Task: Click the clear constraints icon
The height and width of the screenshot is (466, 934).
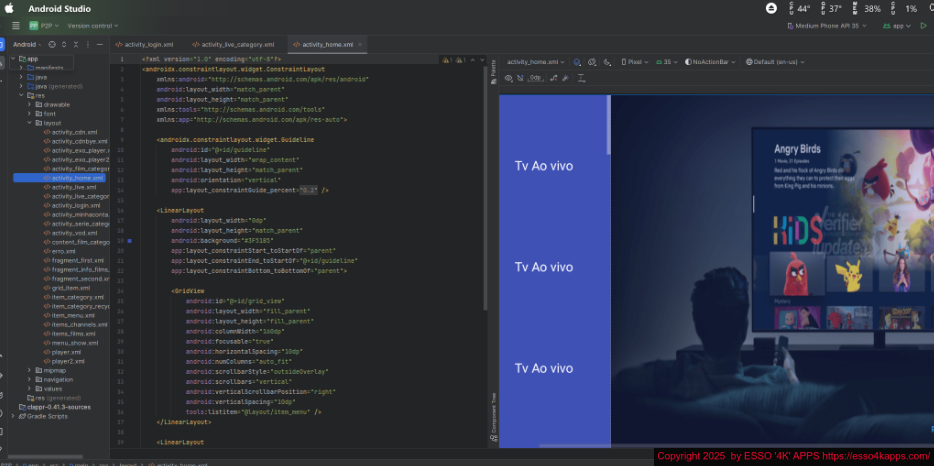Action: coord(554,78)
